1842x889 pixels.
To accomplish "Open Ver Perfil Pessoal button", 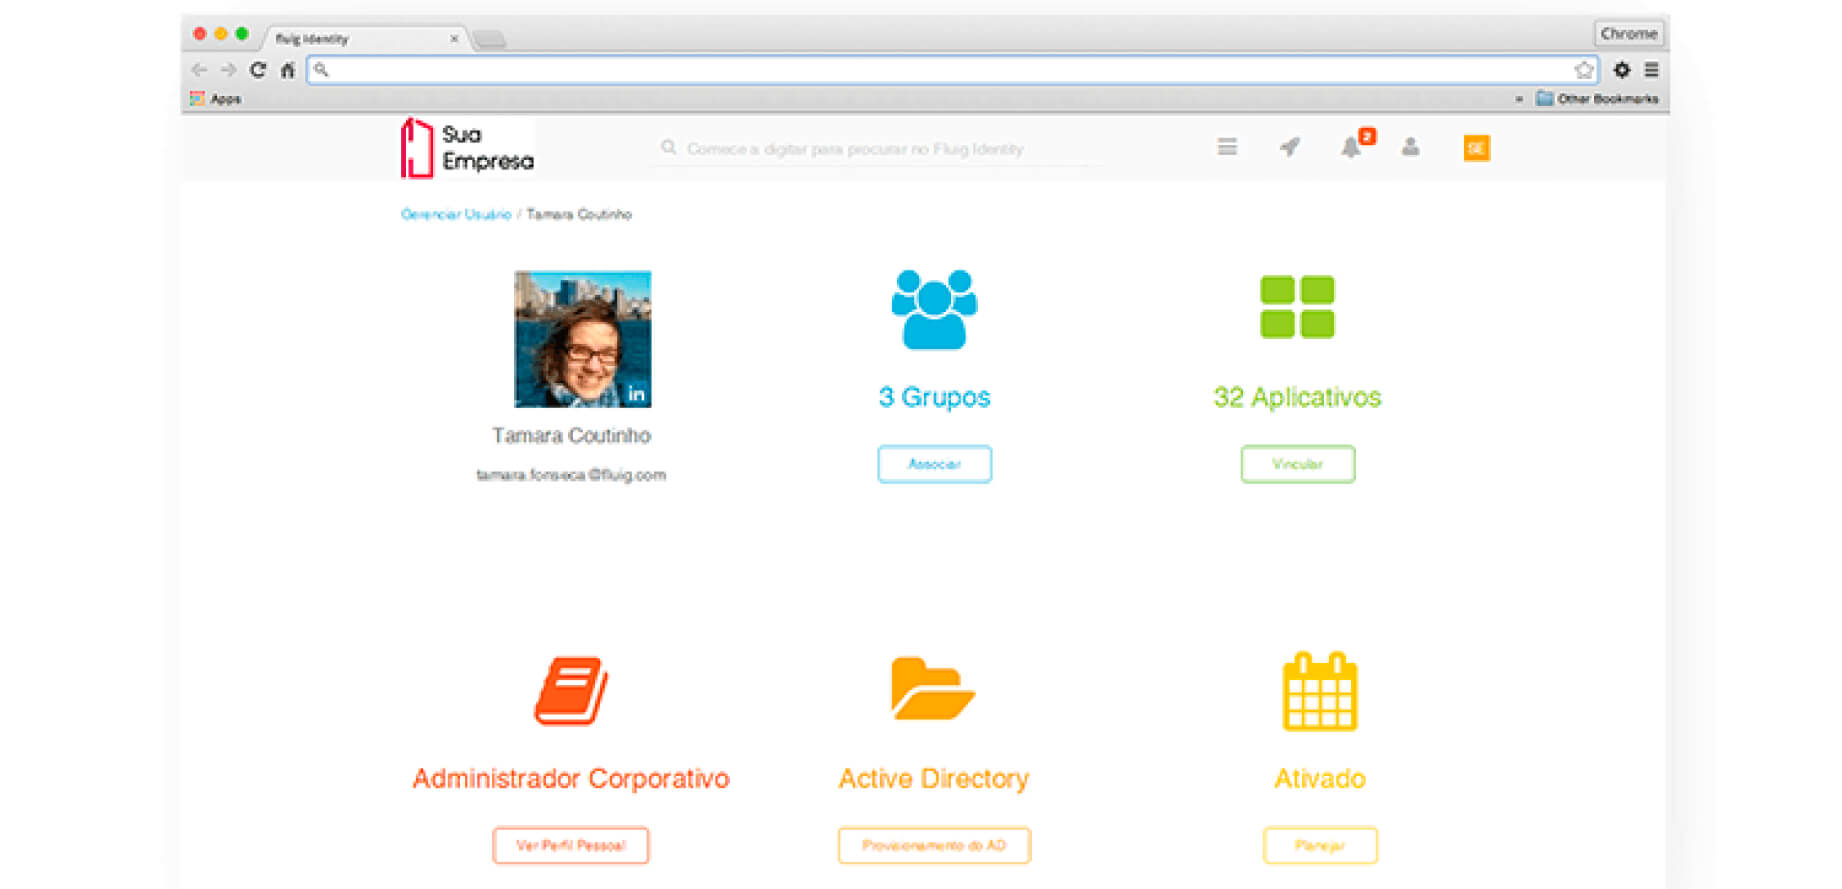I will point(570,845).
